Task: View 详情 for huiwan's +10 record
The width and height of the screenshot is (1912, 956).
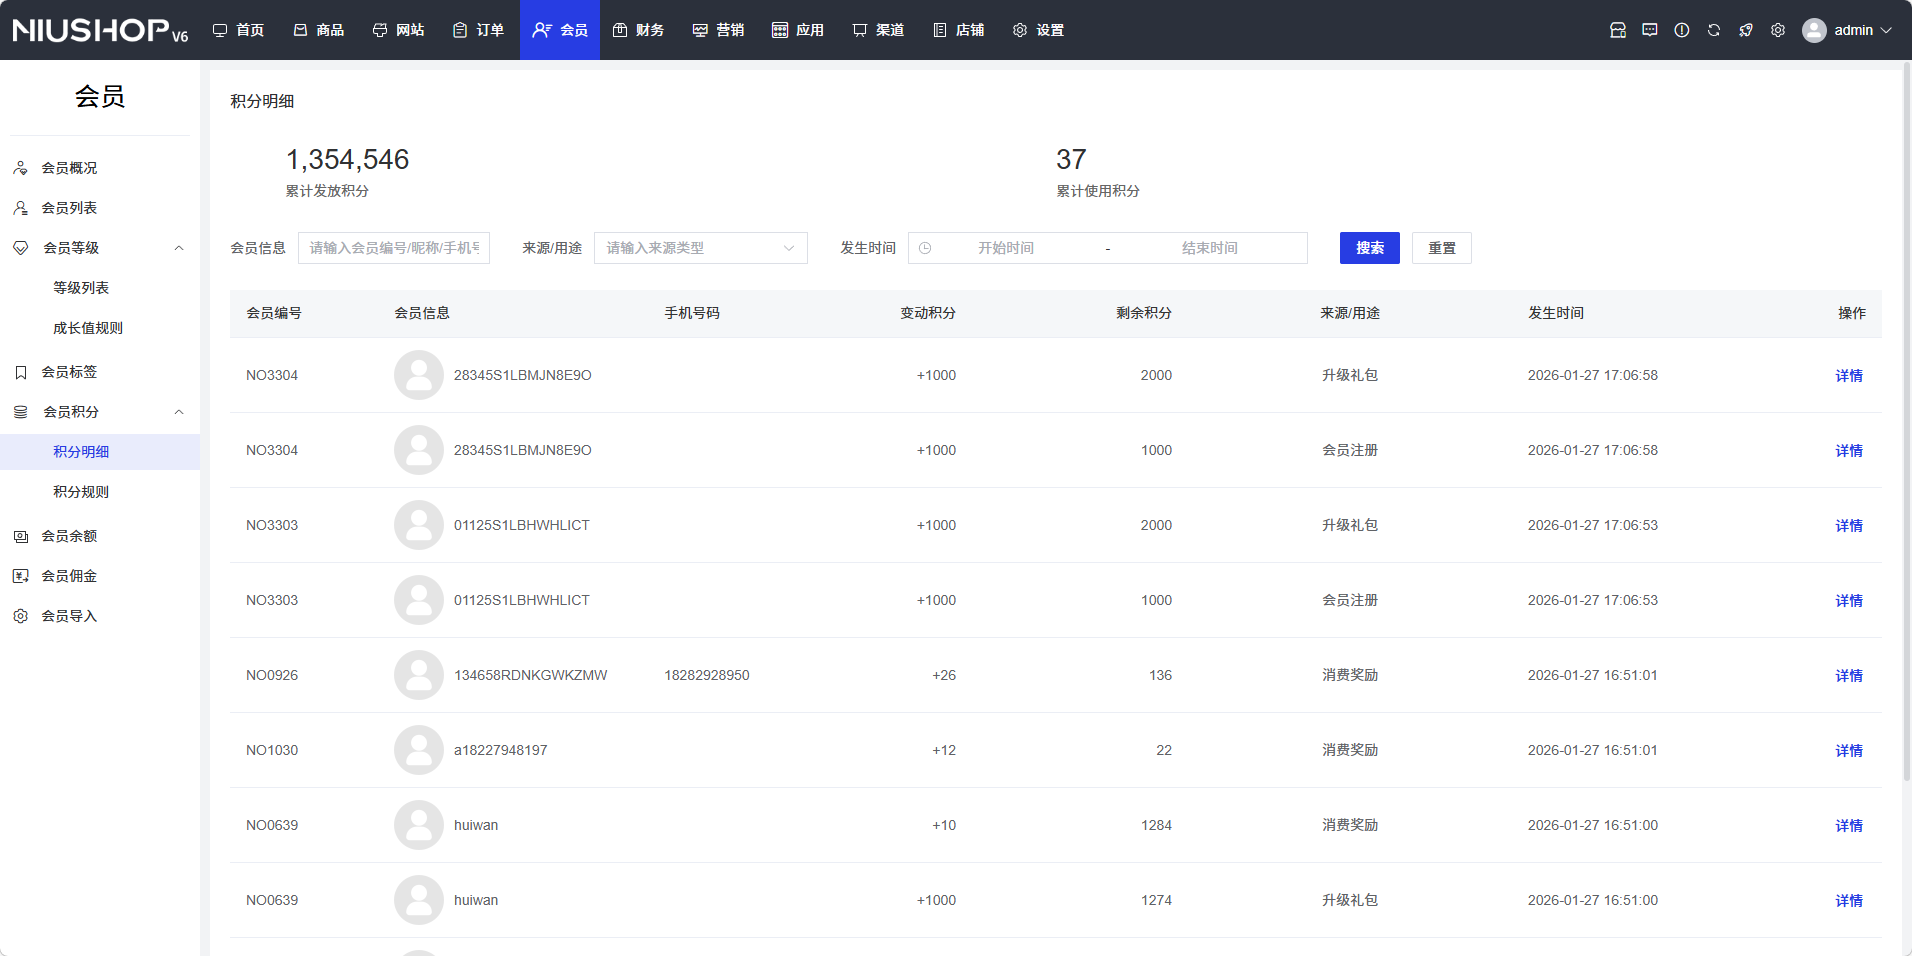Action: tap(1848, 825)
